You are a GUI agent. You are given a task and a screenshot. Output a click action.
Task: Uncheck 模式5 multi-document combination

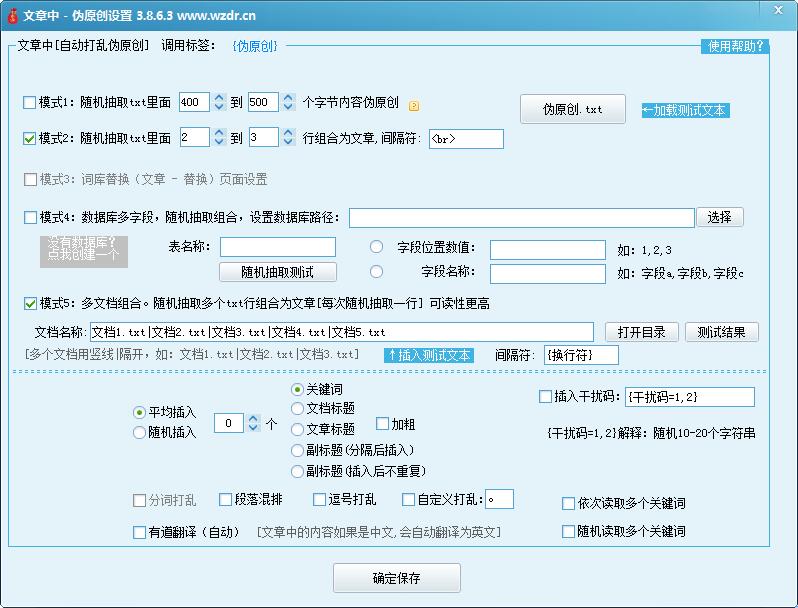(29, 303)
